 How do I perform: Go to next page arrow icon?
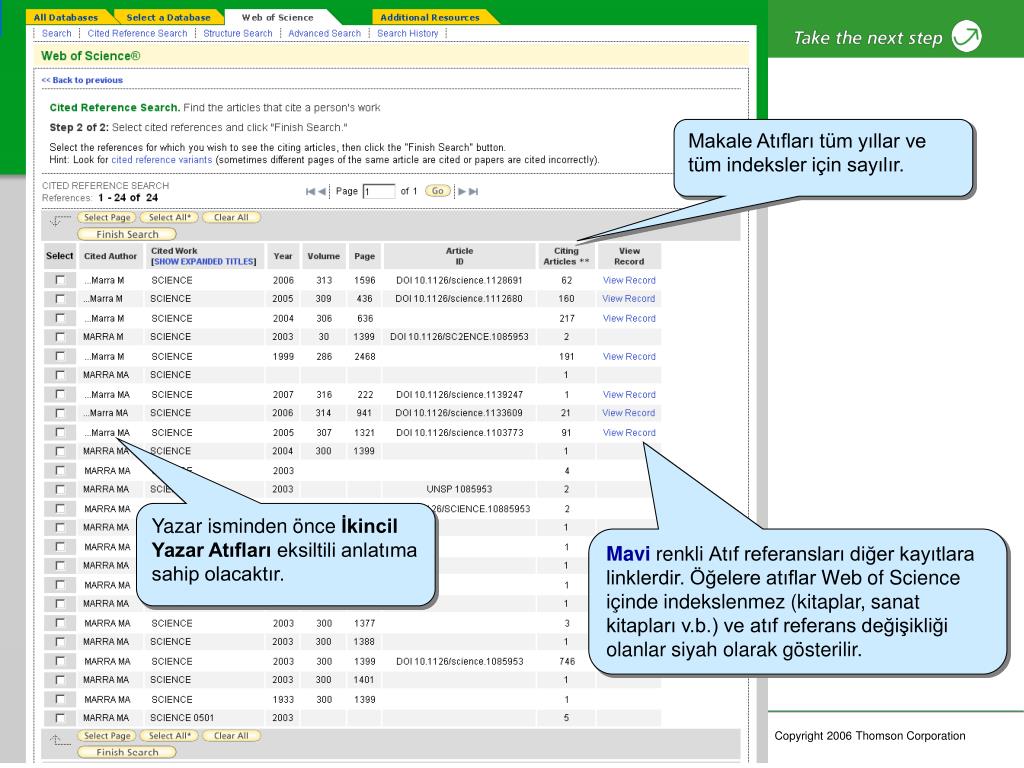462,191
